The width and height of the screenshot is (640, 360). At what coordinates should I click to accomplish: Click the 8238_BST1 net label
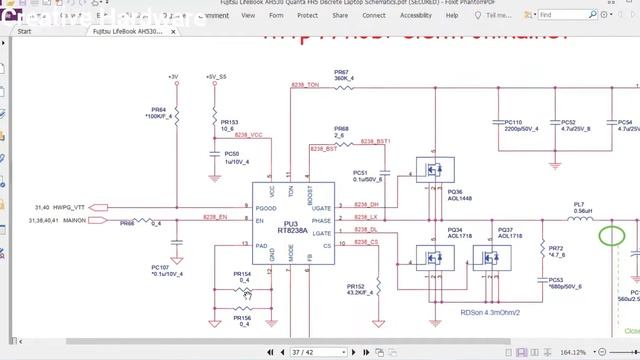click(376, 141)
